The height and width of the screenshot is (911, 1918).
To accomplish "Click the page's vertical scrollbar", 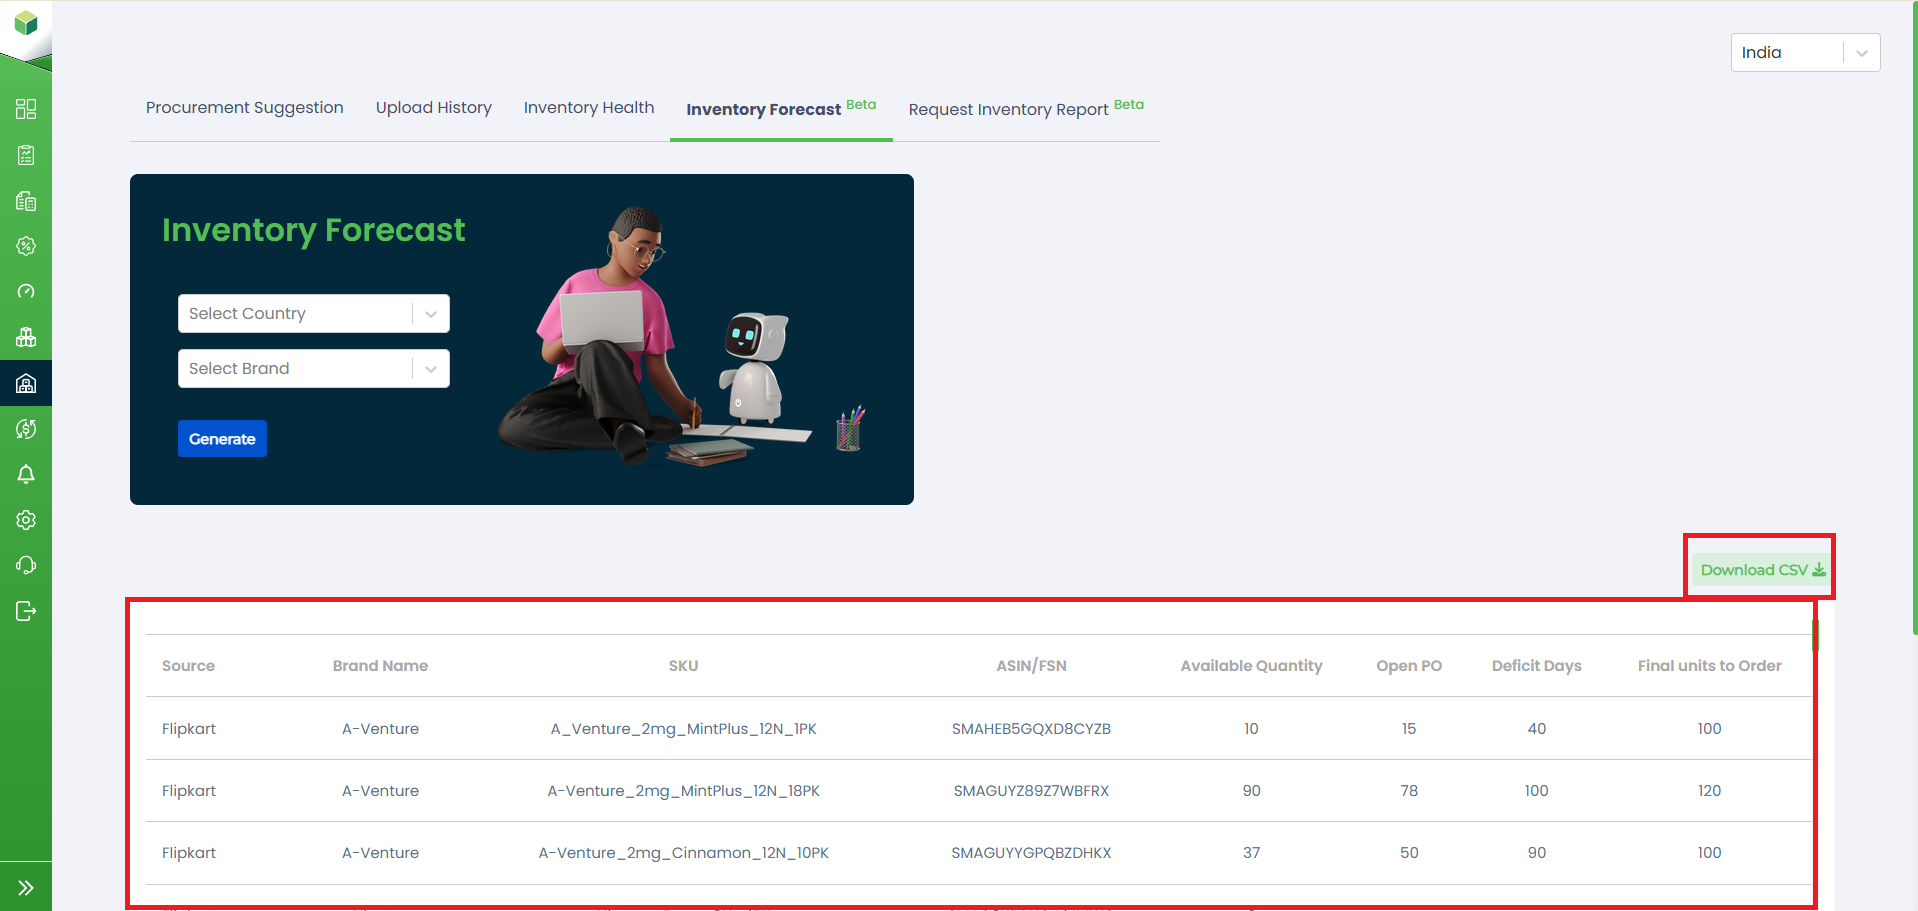I will 1914,320.
